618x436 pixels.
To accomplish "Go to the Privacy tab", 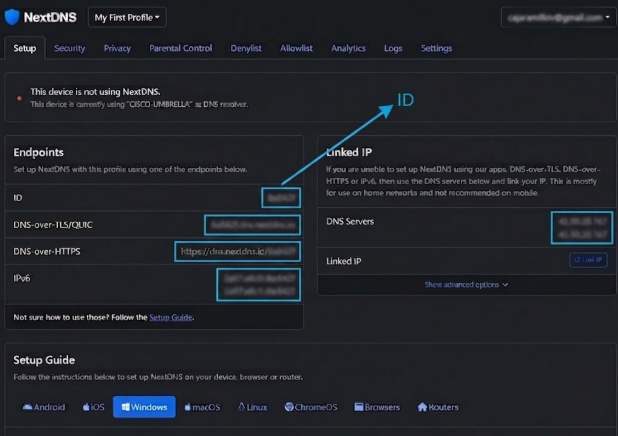I will pos(117,48).
